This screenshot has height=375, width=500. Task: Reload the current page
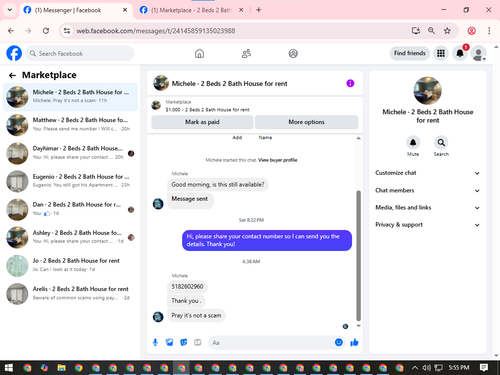coord(46,31)
